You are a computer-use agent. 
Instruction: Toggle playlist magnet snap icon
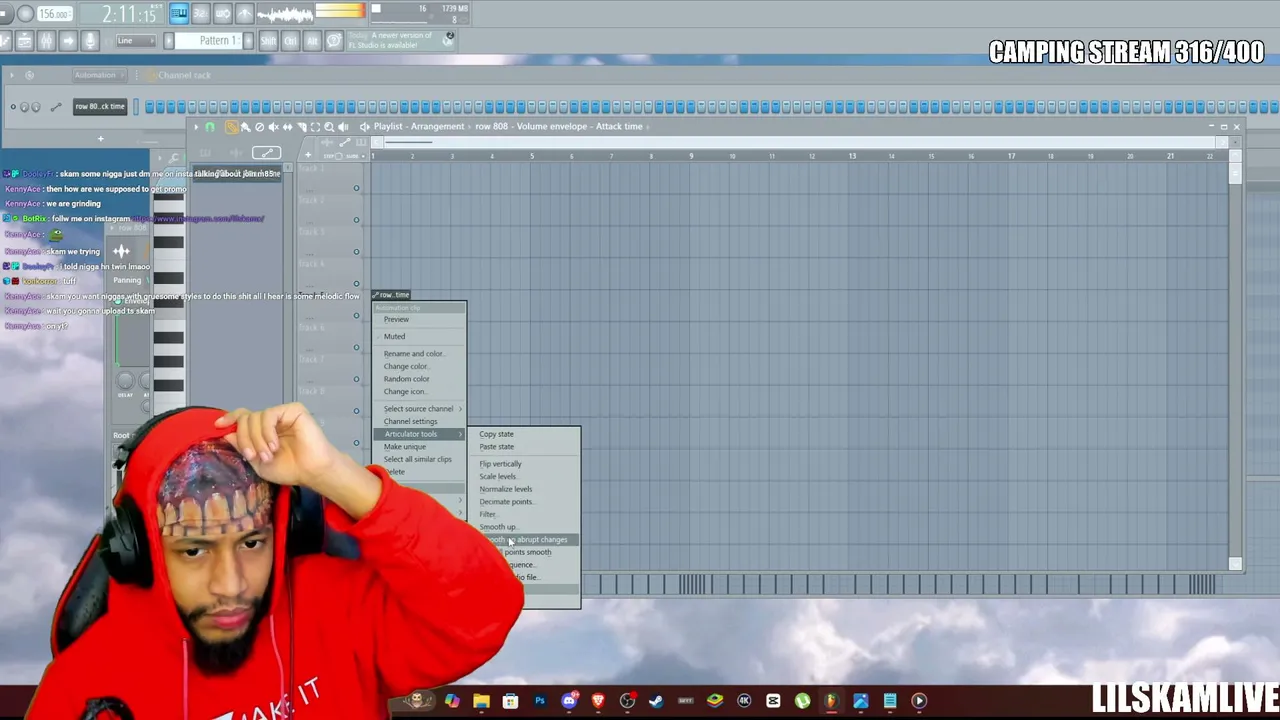coord(210,127)
